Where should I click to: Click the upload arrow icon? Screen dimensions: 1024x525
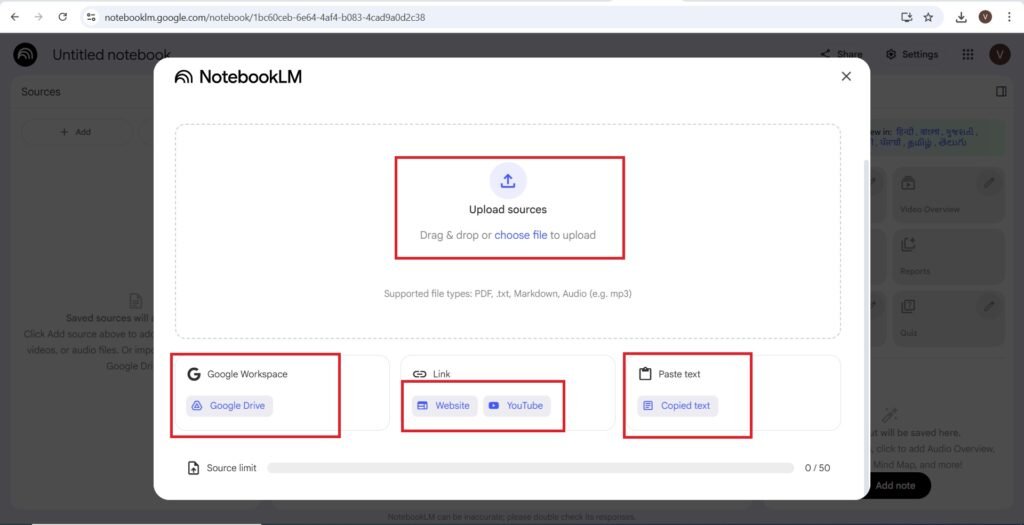tap(507, 181)
